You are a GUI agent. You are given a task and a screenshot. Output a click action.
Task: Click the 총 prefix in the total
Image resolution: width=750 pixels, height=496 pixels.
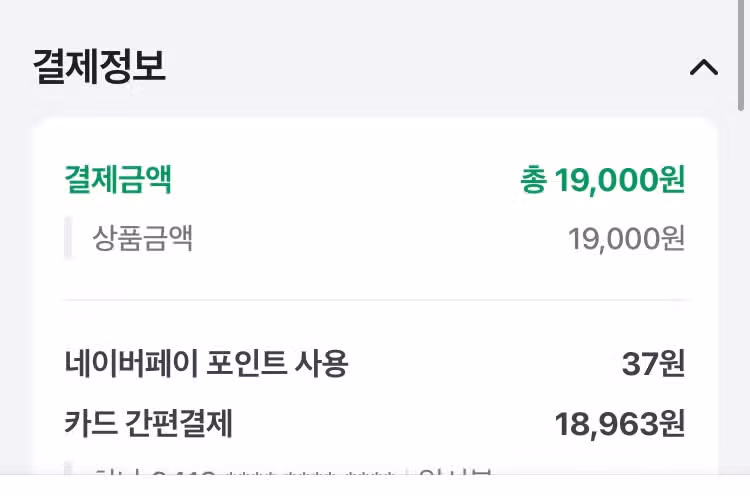point(533,180)
